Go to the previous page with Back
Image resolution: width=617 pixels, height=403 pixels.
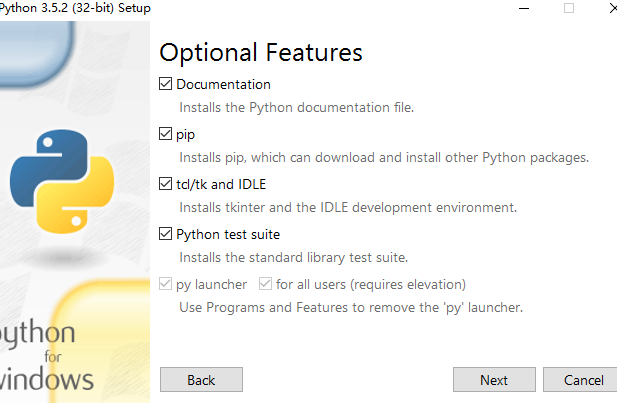[x=201, y=380]
